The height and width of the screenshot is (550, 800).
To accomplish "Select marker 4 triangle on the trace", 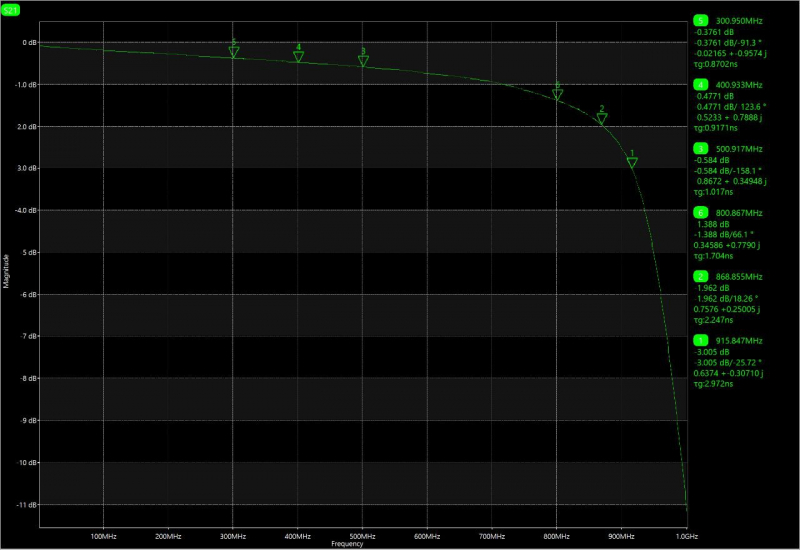I will pos(298,56).
